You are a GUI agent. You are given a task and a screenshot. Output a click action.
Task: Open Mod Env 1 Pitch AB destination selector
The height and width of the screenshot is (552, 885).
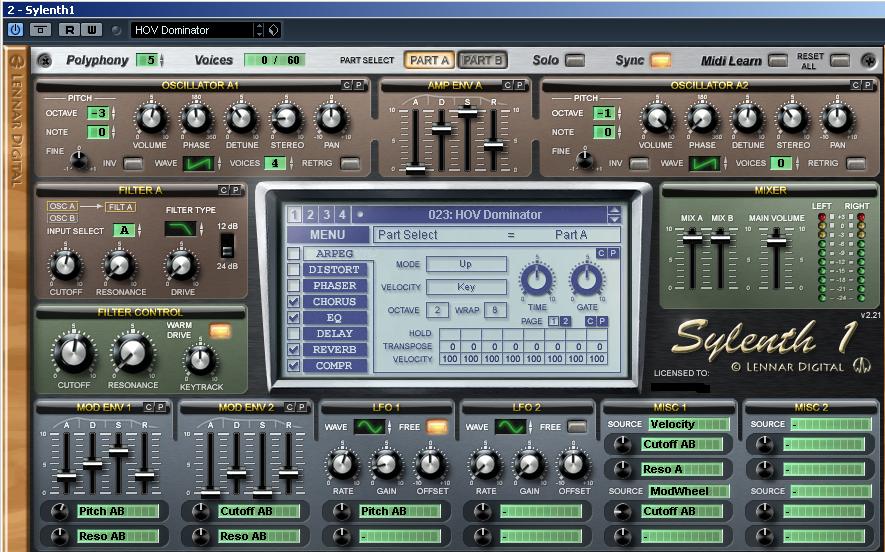[118, 511]
